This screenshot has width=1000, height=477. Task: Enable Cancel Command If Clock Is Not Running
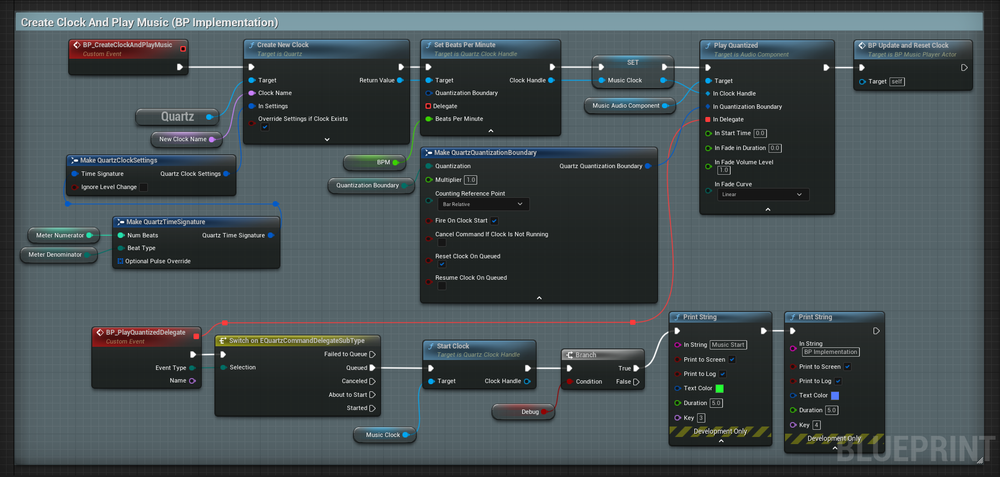(442, 242)
